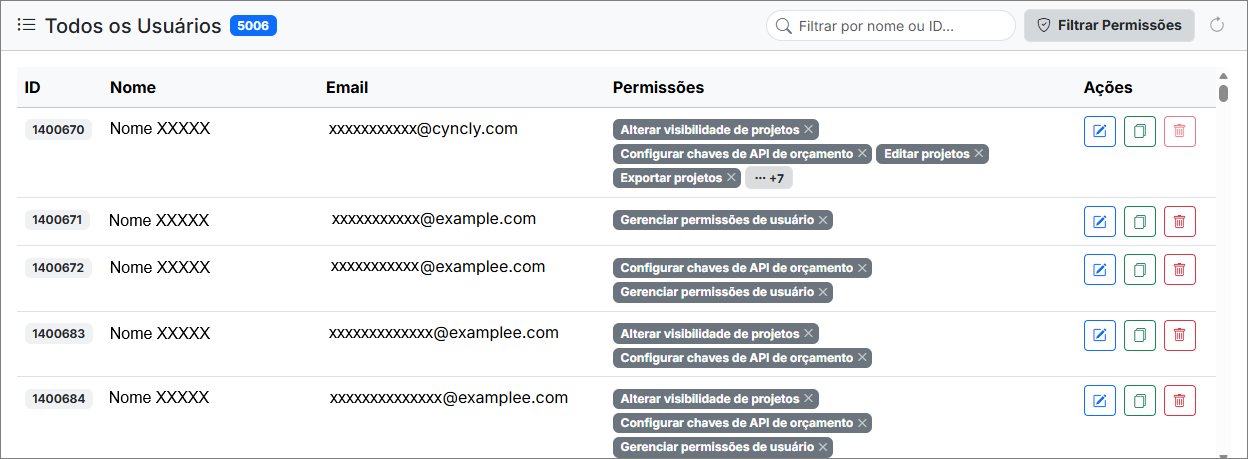Sort by the Email column header
The height and width of the screenshot is (459, 1248).
point(347,87)
